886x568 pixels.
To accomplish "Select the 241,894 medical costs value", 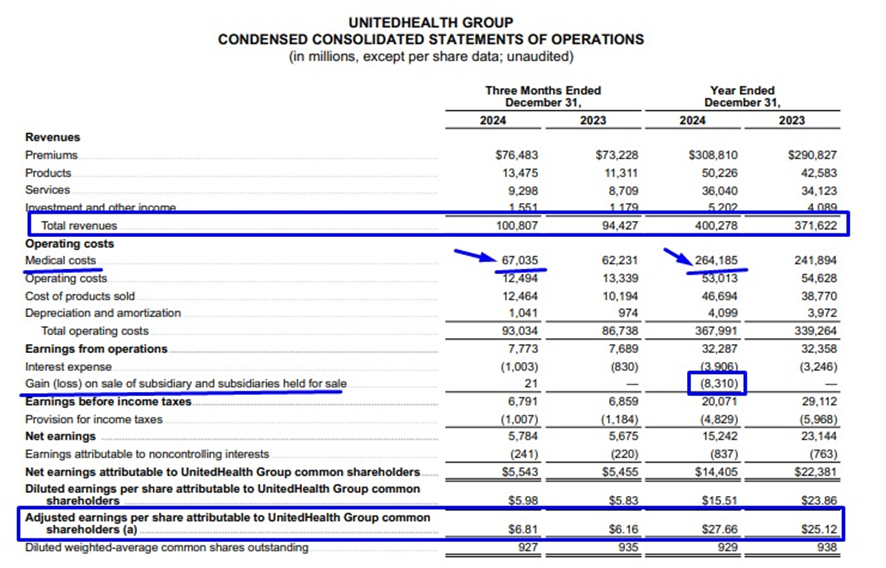I will 816,261.
